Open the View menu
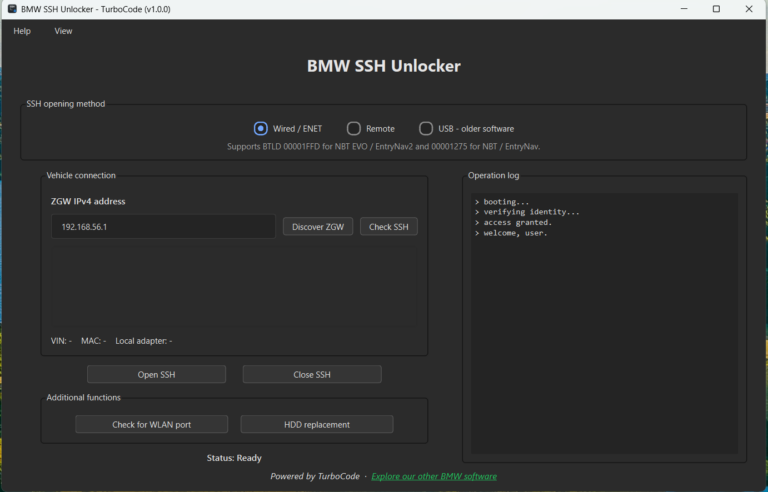The height and width of the screenshot is (492, 768). click(x=63, y=31)
